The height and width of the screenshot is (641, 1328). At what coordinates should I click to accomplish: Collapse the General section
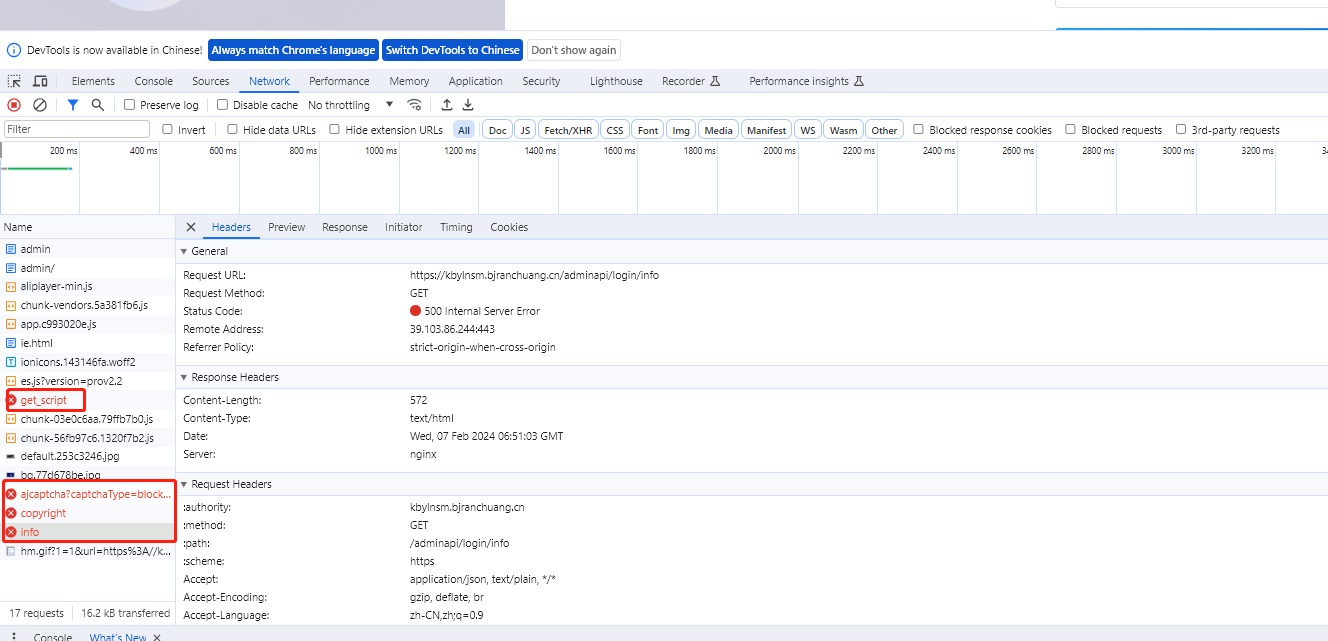185,251
